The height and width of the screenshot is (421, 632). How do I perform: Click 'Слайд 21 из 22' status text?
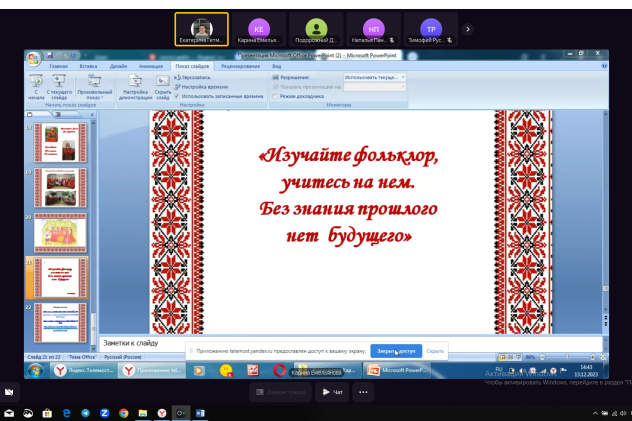44,357
